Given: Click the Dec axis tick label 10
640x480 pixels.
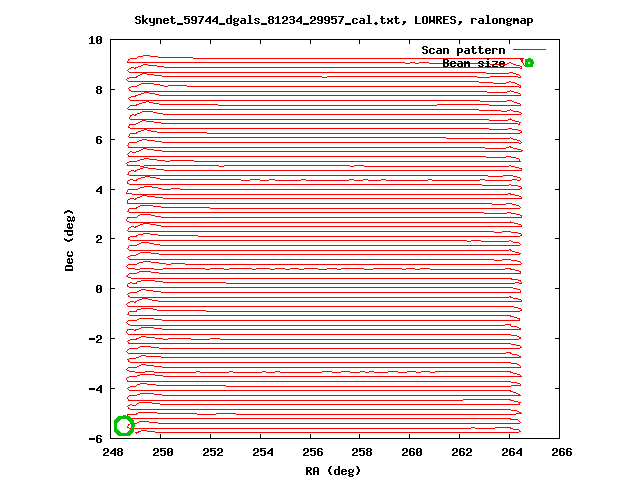Looking at the screenshot, I should click(x=95, y=40).
